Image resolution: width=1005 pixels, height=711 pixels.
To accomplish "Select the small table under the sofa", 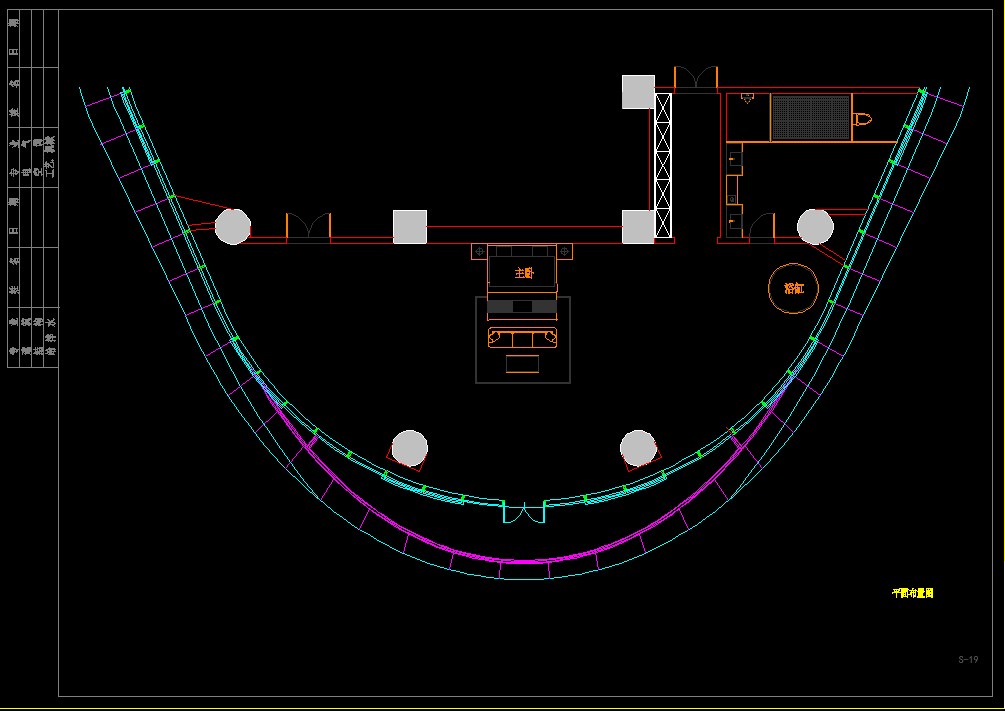I will click(x=522, y=364).
